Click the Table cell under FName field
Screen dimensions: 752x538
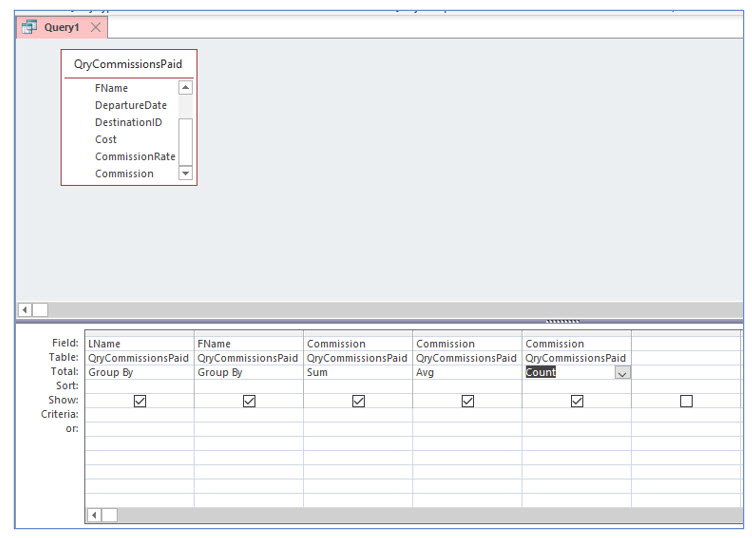249,358
